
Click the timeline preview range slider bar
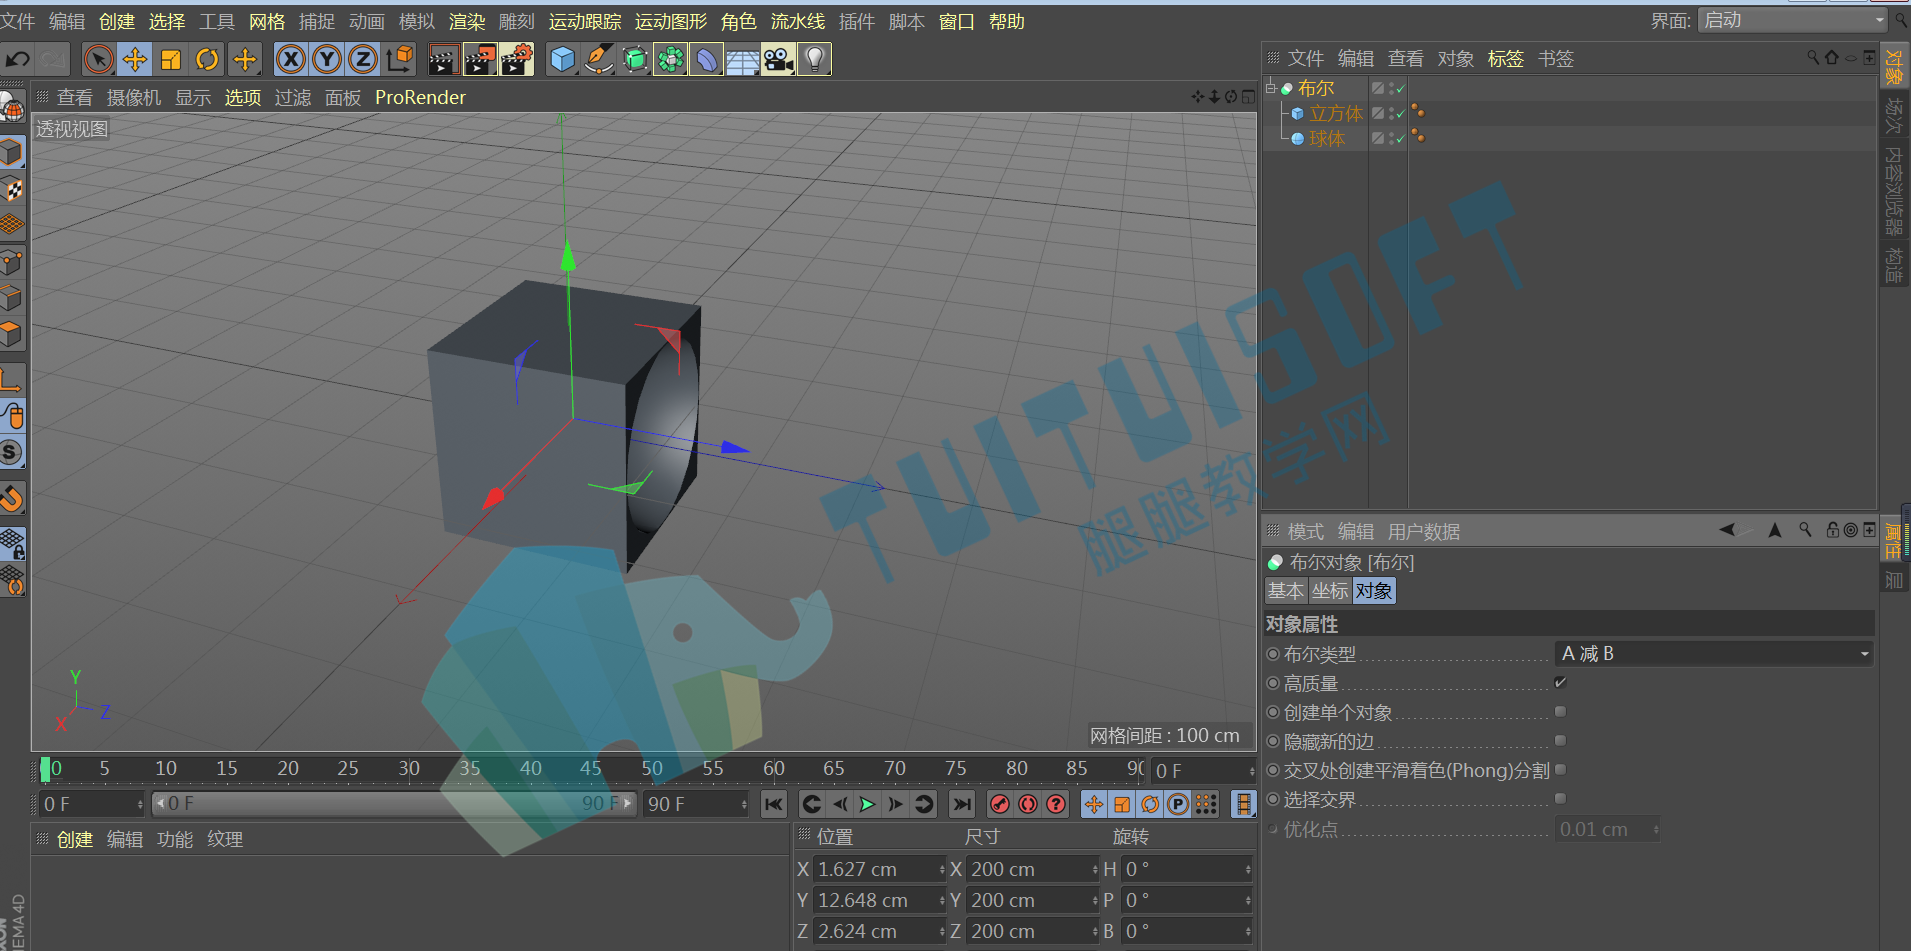point(394,804)
